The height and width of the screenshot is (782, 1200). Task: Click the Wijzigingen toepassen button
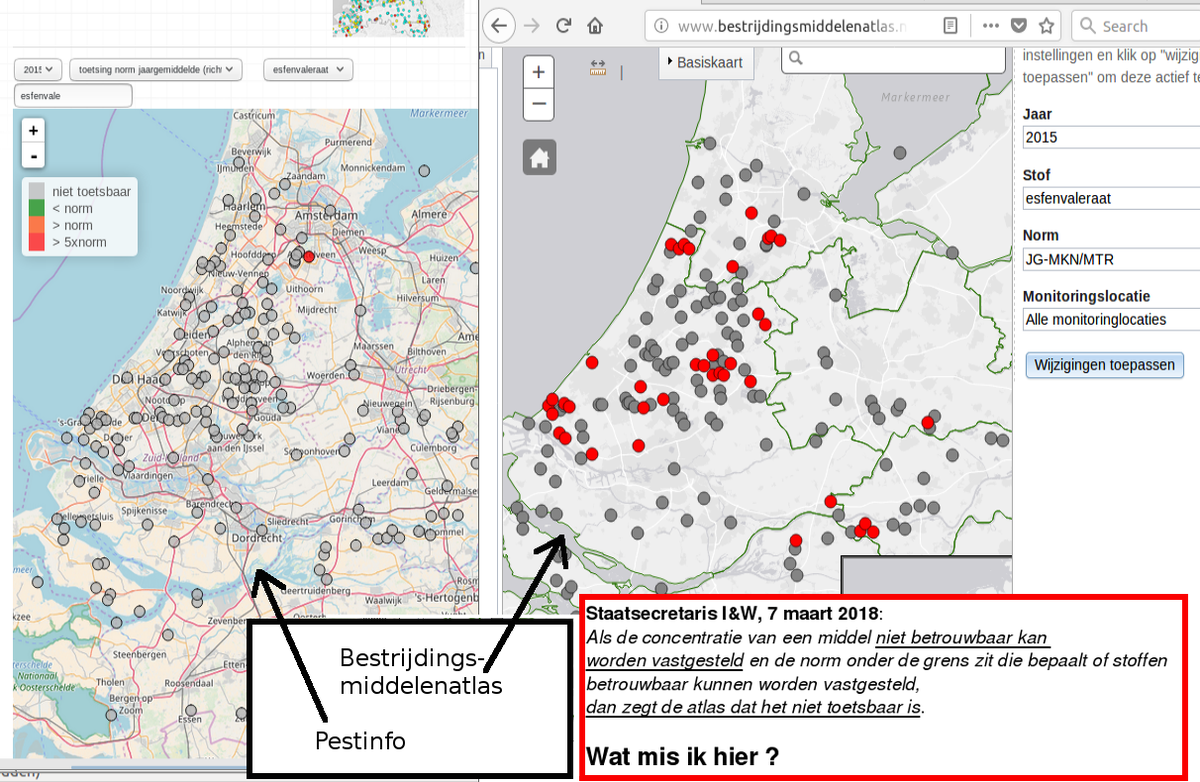[1104, 365]
